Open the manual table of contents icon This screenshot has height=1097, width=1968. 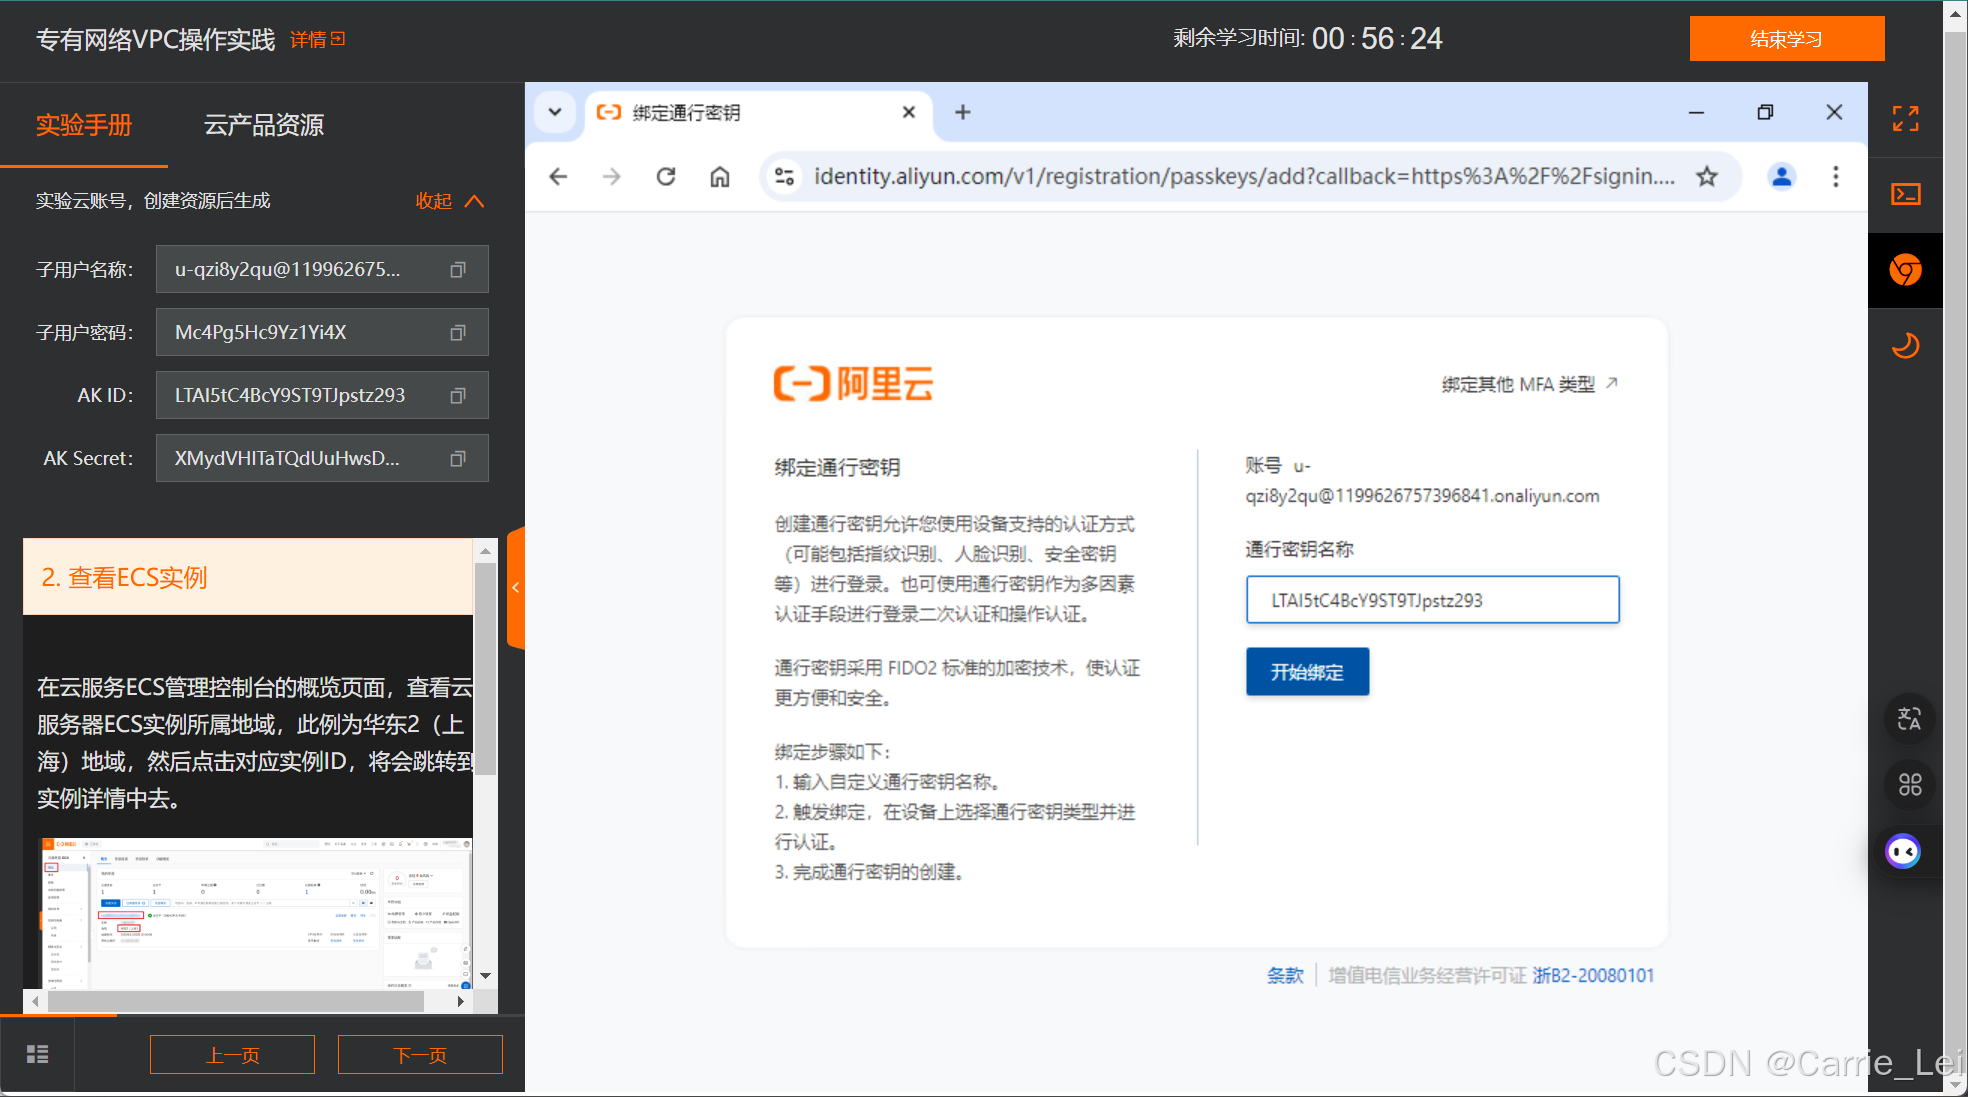pyautogui.click(x=37, y=1054)
